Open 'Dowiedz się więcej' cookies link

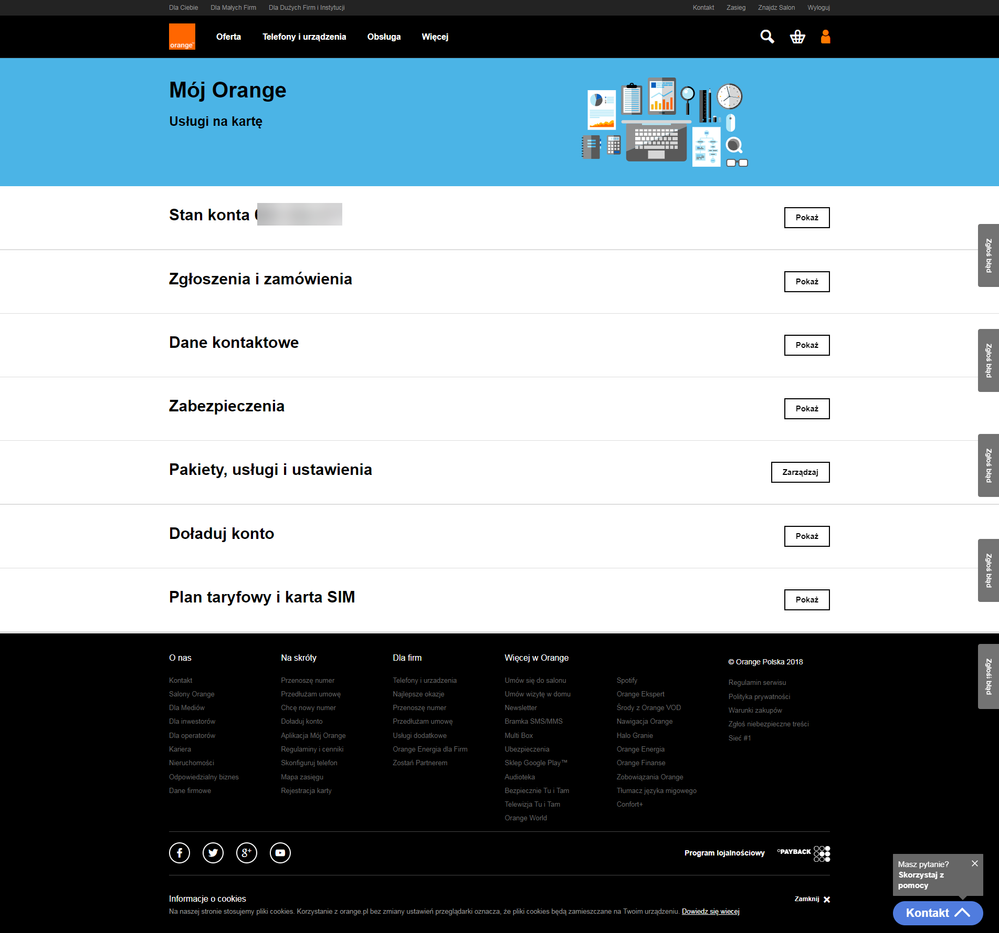tap(710, 911)
